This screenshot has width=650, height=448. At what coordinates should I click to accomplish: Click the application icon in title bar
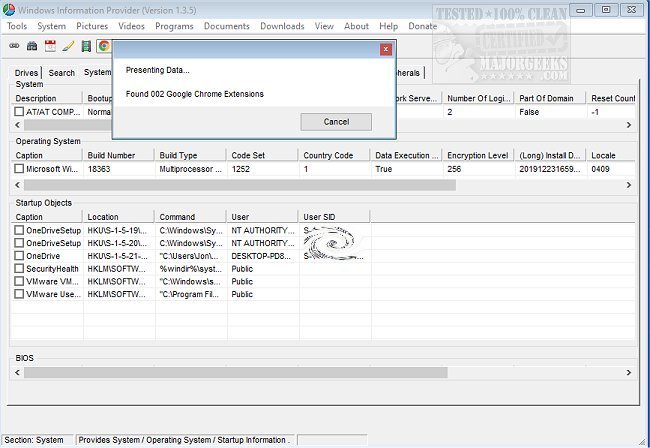pyautogui.click(x=10, y=9)
